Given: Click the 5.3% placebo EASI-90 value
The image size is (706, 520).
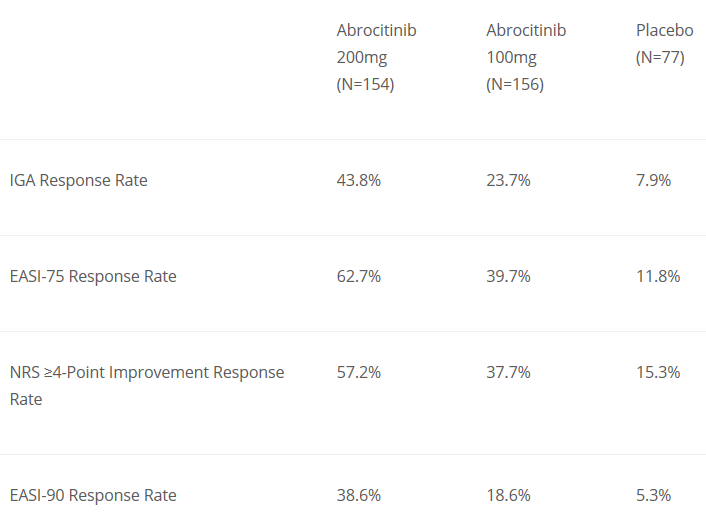Looking at the screenshot, I should click(654, 495).
